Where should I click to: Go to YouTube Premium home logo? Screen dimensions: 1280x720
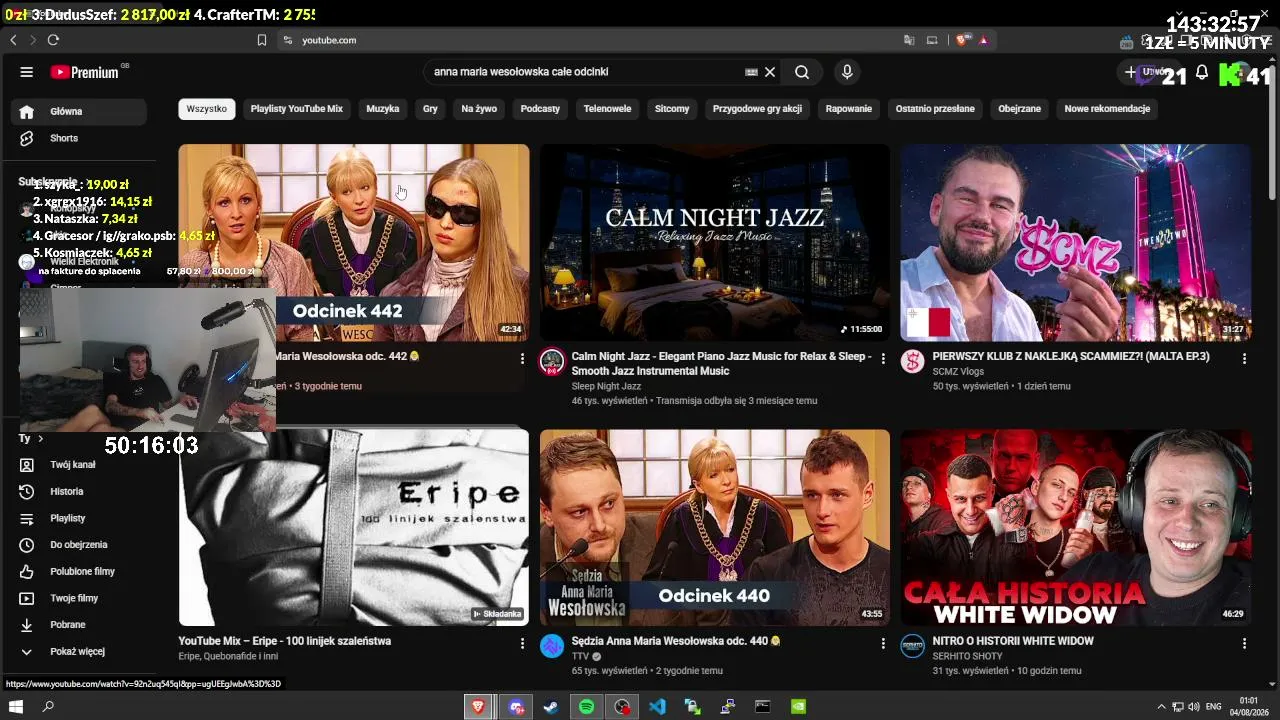[x=85, y=72]
